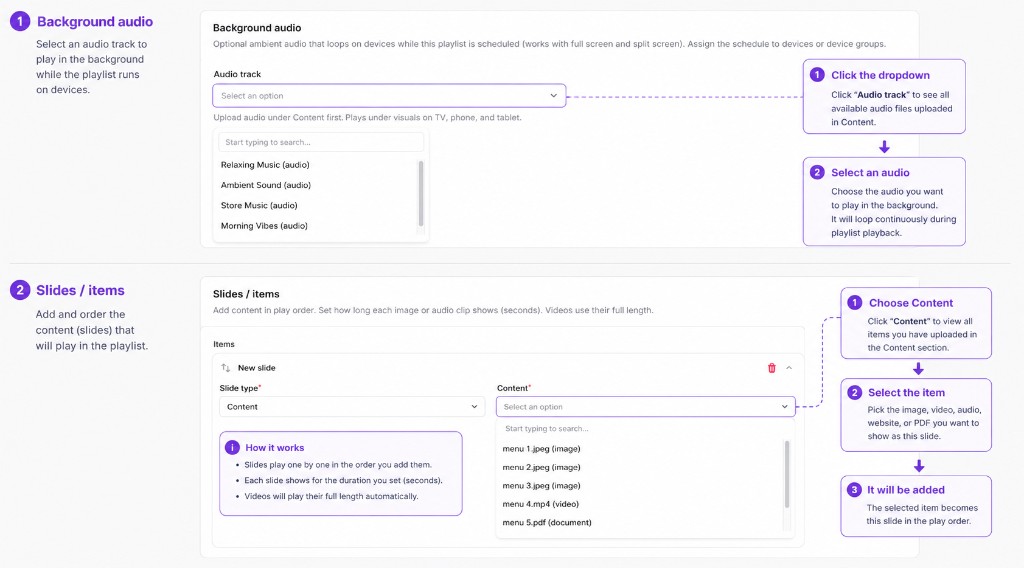
Task: Open the Audio track dropdown
Action: [389, 95]
